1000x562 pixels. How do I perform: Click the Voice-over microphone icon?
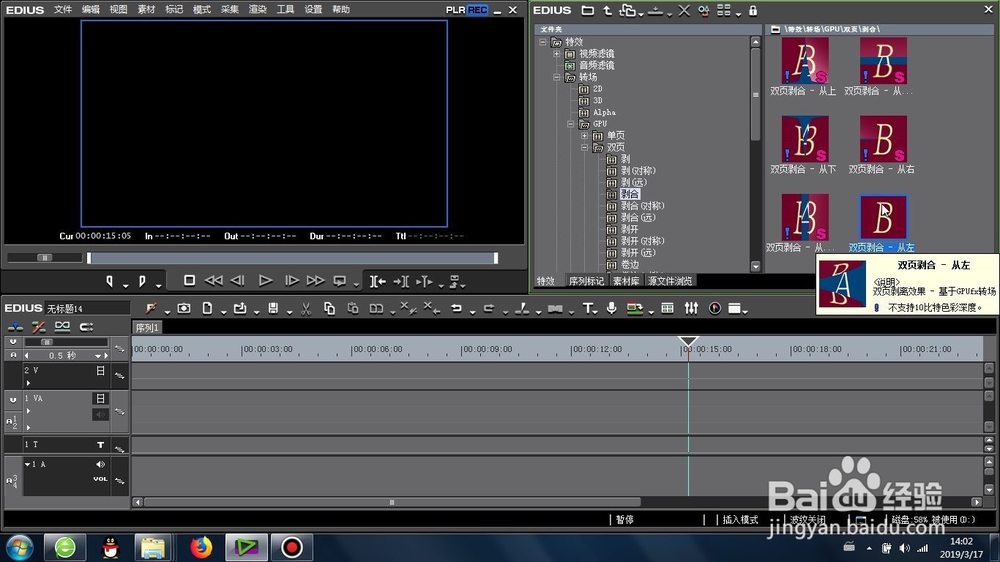pyautogui.click(x=612, y=309)
